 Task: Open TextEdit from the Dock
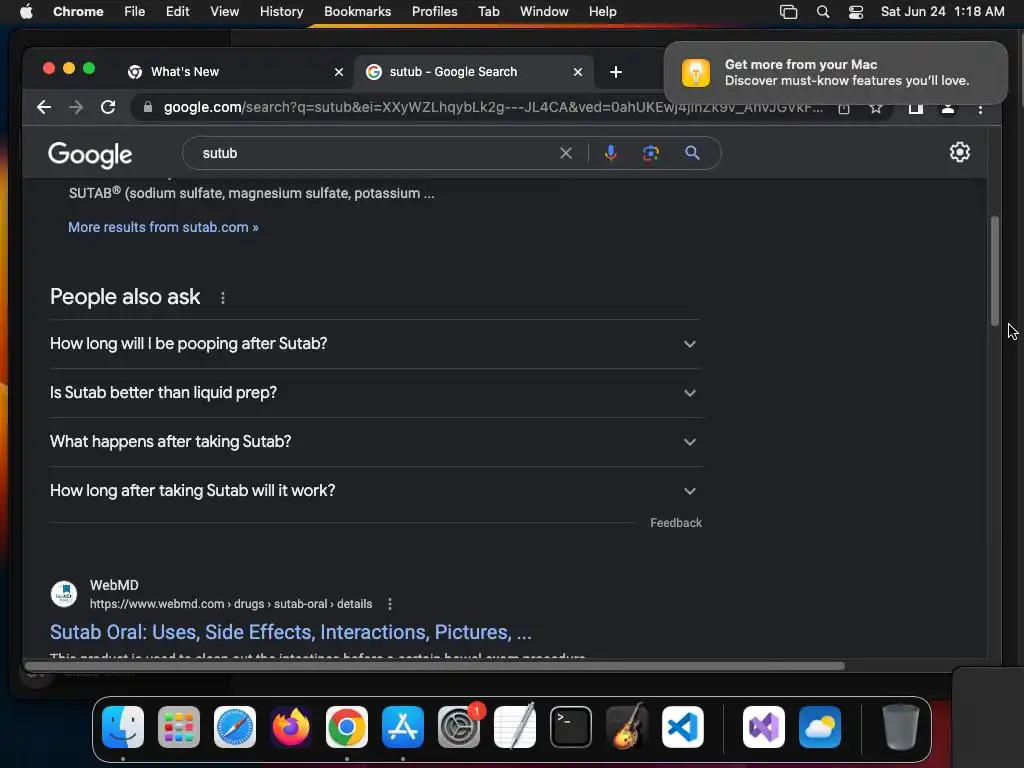pyautogui.click(x=515, y=727)
